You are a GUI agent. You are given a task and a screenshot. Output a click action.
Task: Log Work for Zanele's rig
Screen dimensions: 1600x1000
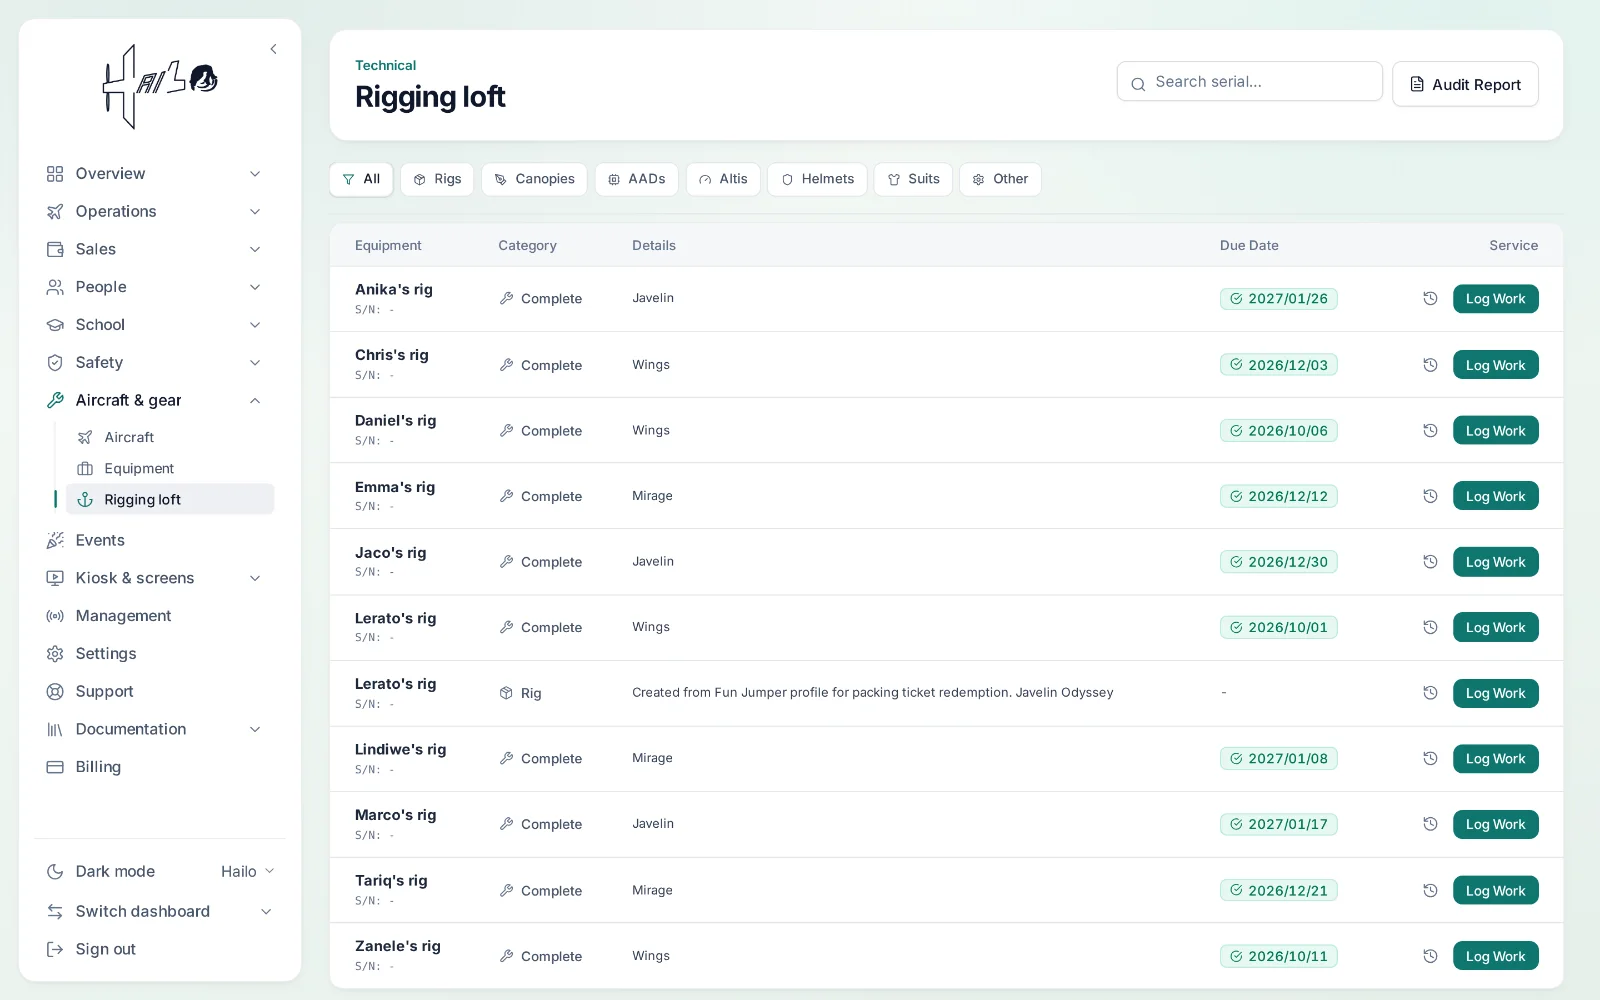1495,956
